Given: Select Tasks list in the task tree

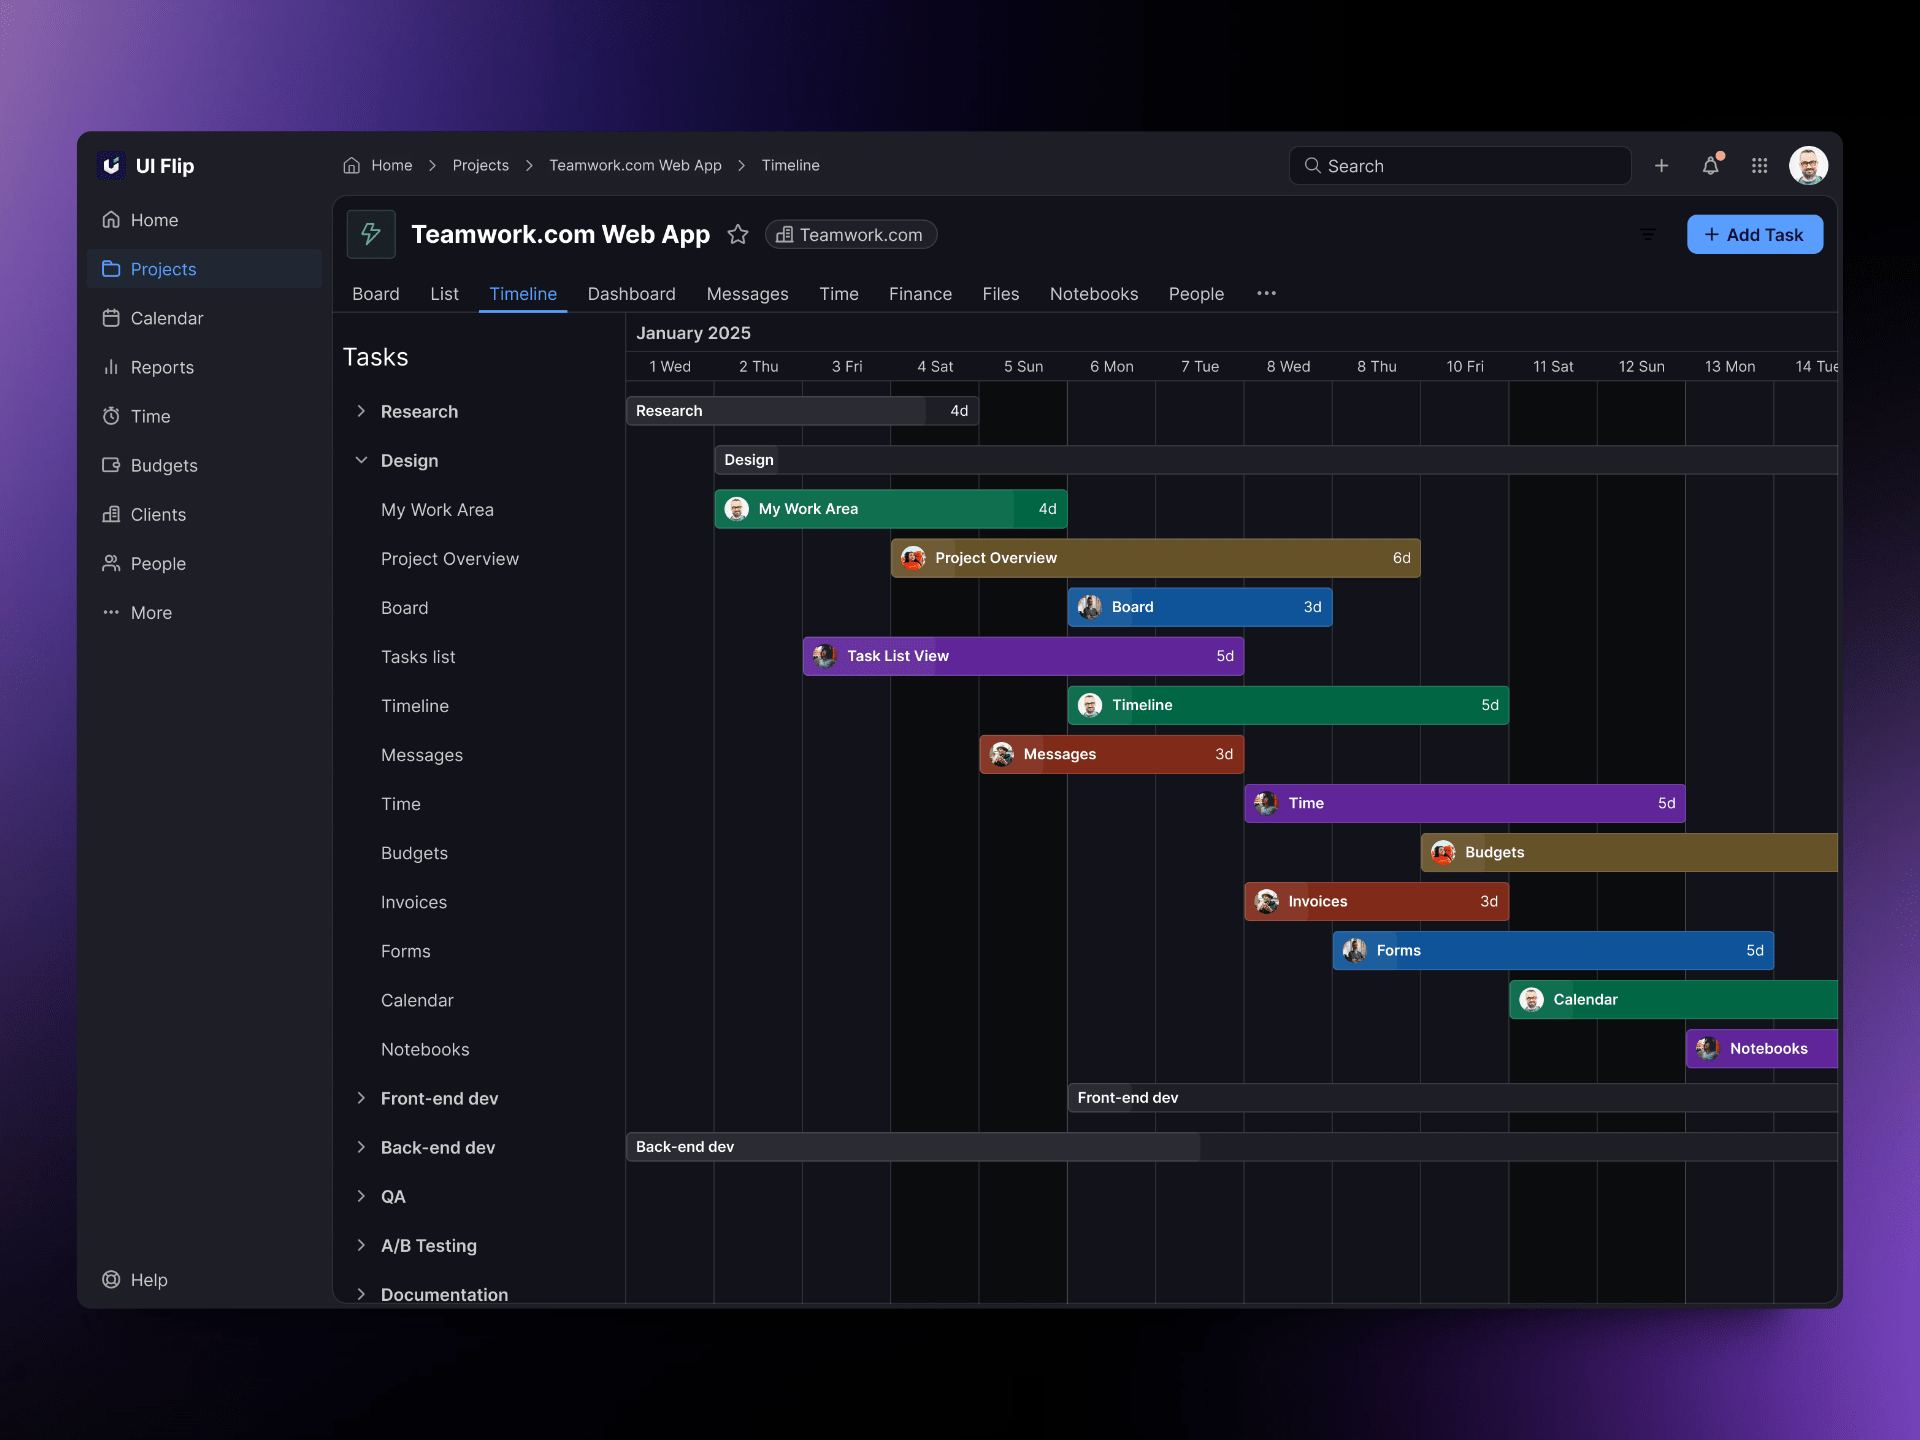Looking at the screenshot, I should 418,657.
